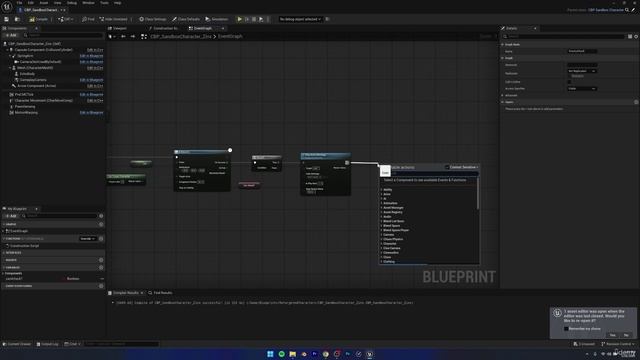Open the Tools menu
This screenshot has width=640, height=360.
tap(104, 3)
